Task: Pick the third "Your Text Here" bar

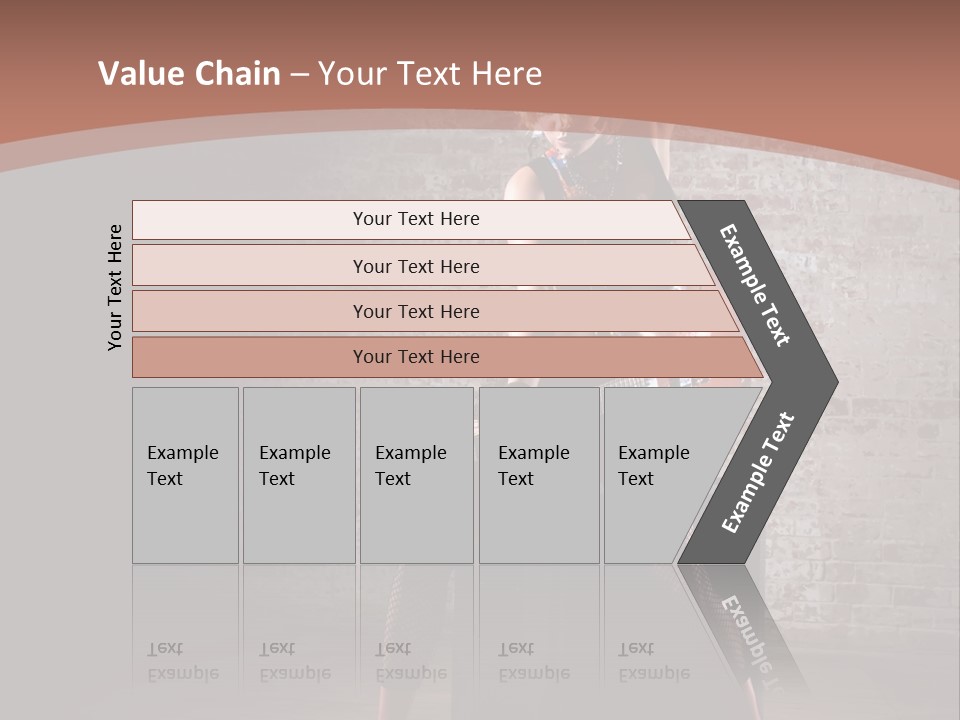Action: coord(416,311)
